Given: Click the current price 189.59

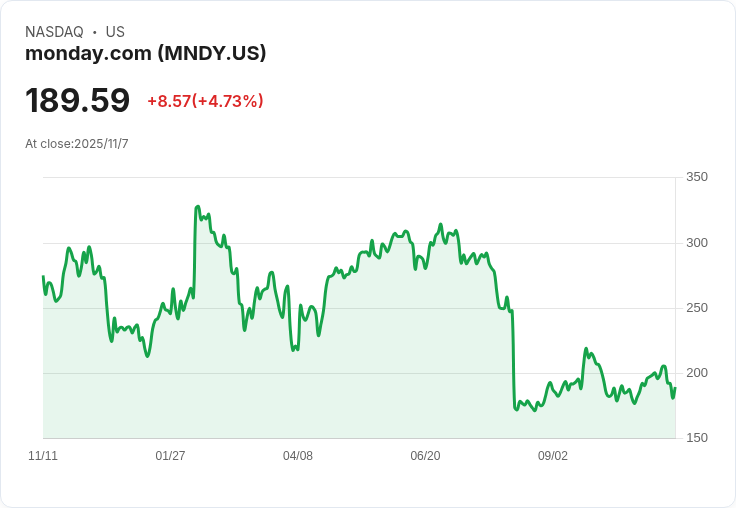Looking at the screenshot, I should point(77,100).
